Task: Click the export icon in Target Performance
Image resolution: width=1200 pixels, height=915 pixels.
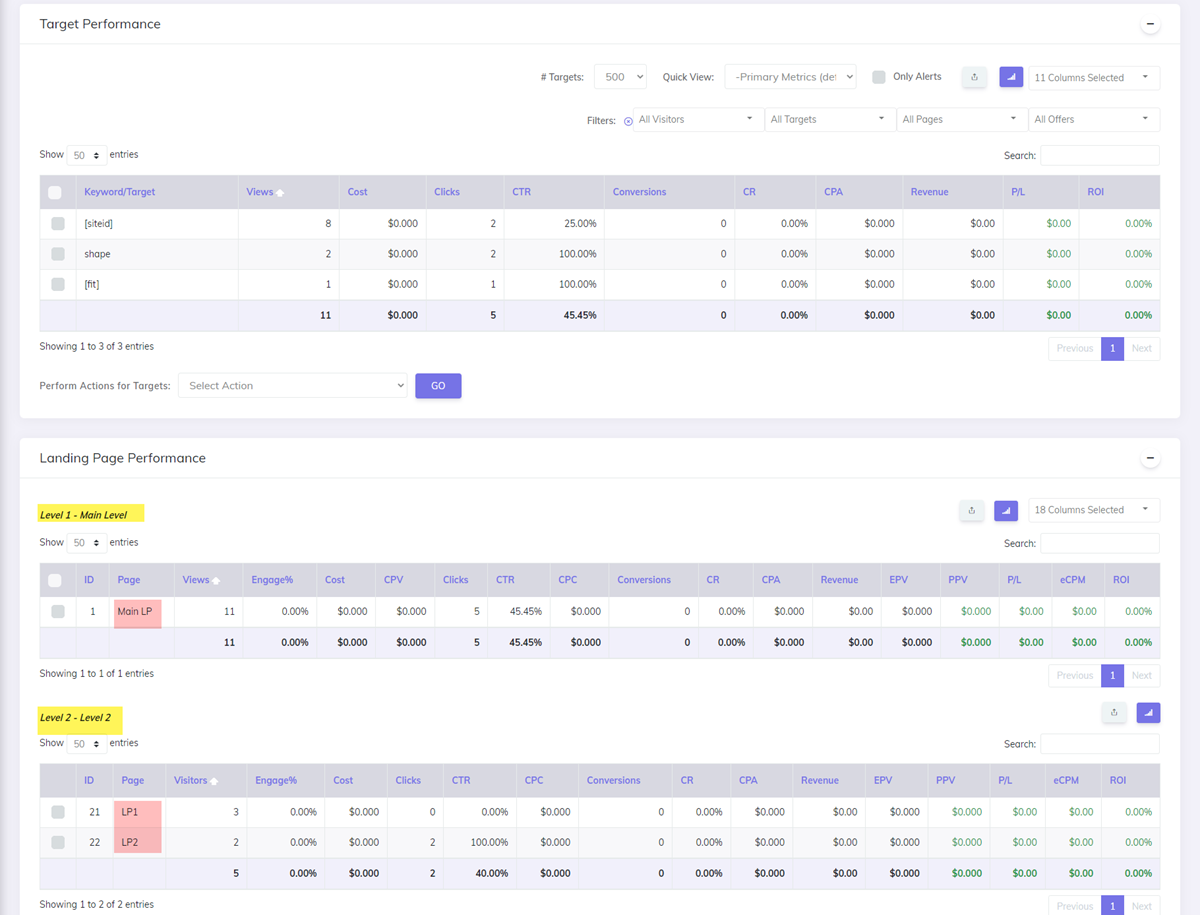Action: point(974,77)
